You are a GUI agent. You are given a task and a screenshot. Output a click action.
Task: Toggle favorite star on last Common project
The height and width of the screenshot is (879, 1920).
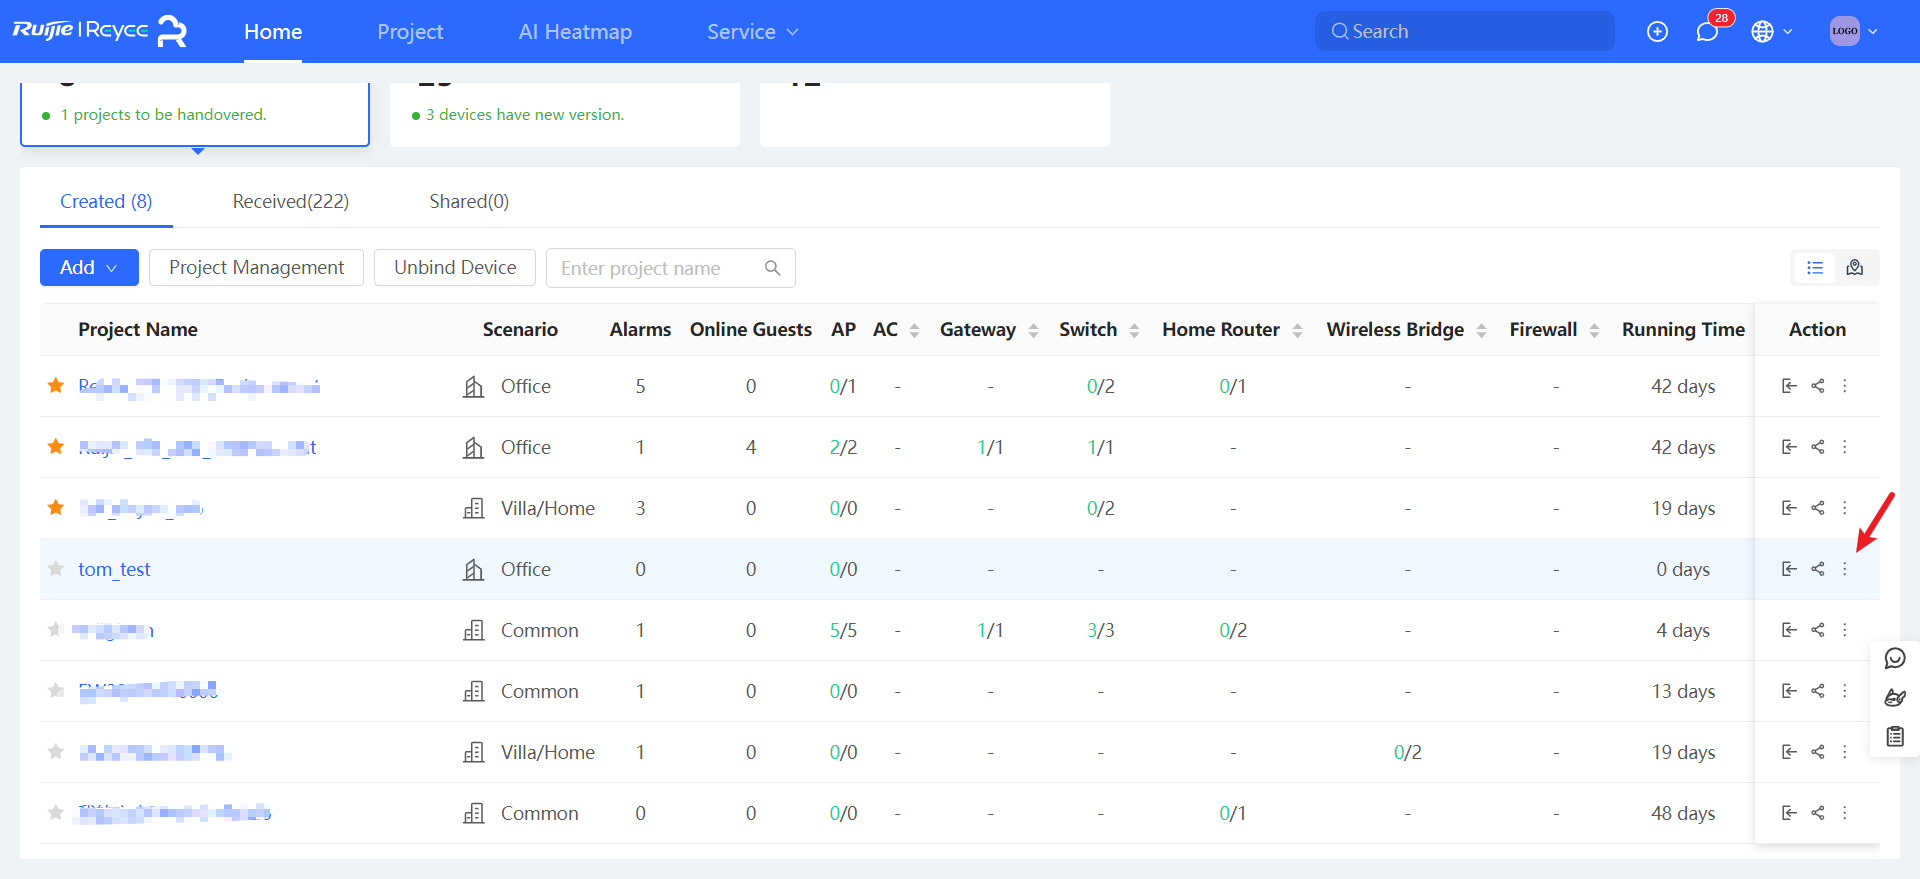point(56,813)
